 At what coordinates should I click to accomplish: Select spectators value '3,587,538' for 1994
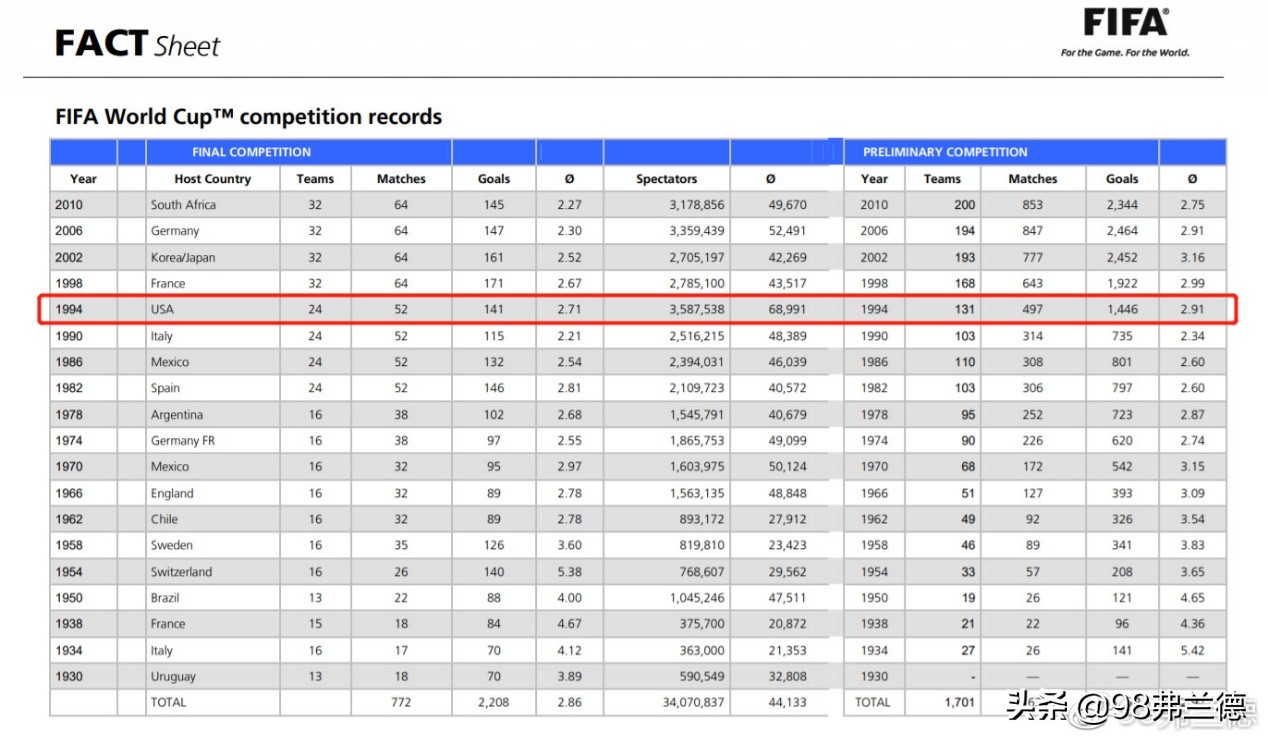(697, 310)
